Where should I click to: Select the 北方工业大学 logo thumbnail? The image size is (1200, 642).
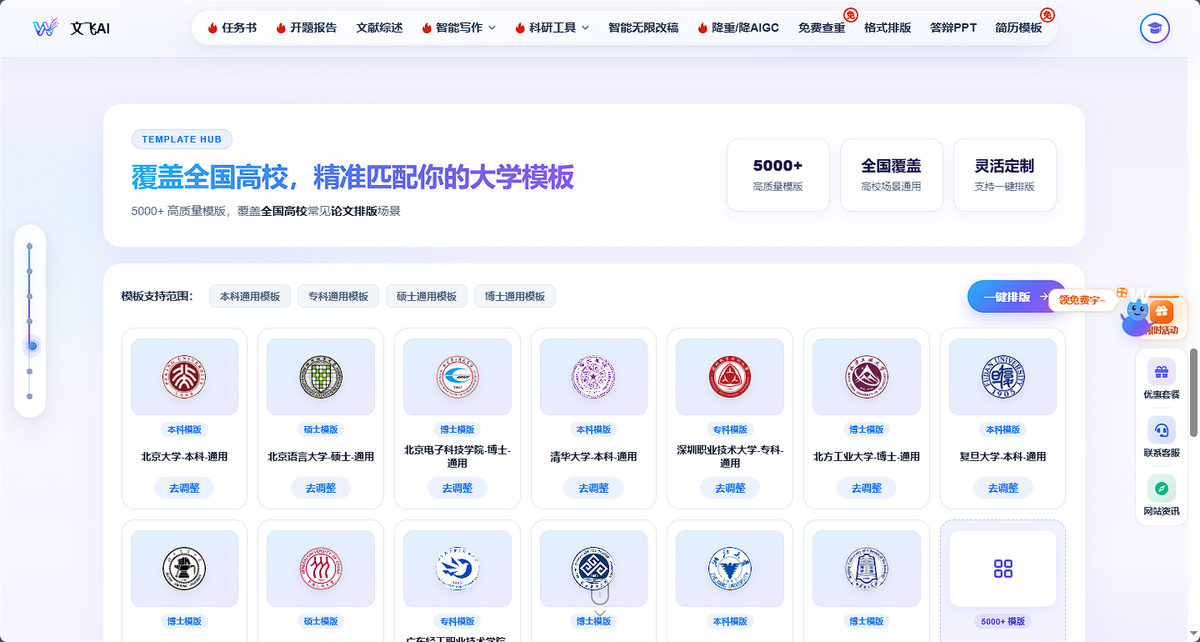coord(867,376)
